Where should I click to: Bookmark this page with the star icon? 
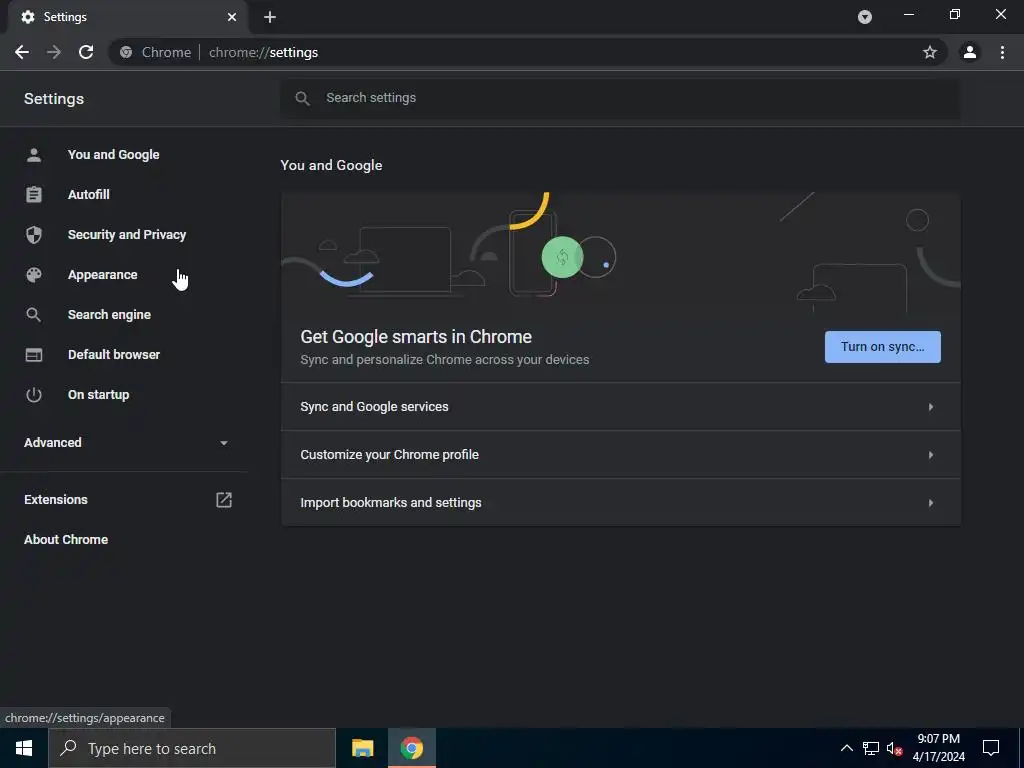(930, 52)
